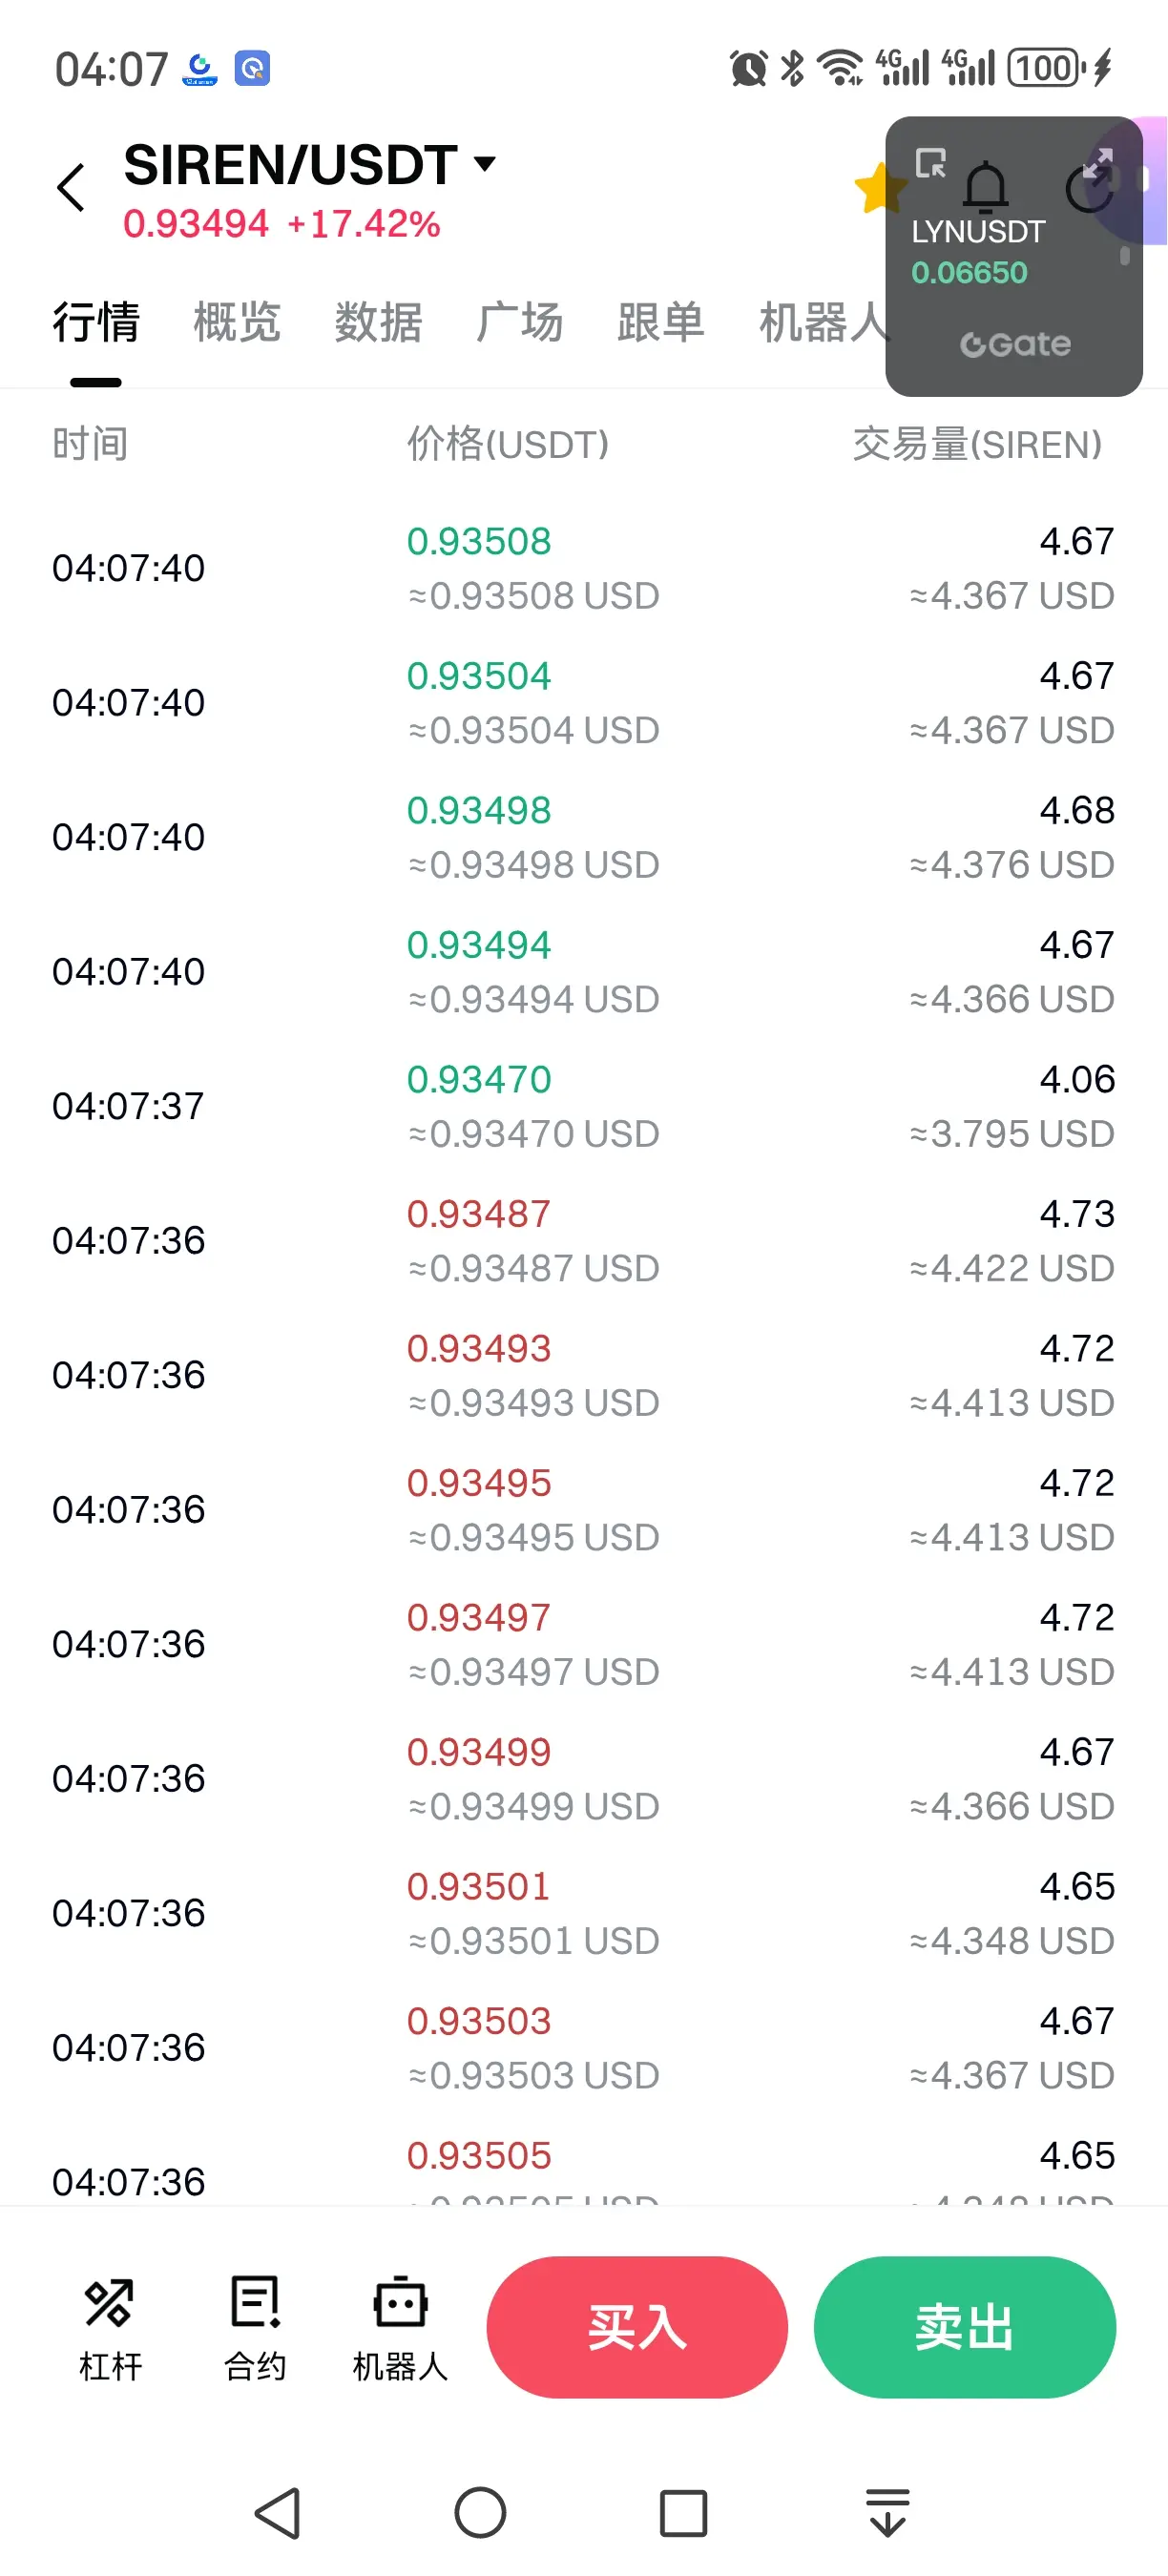Screen dimensions: 1168x2576
Task: Tap the Android home circle button
Action: (480, 2512)
